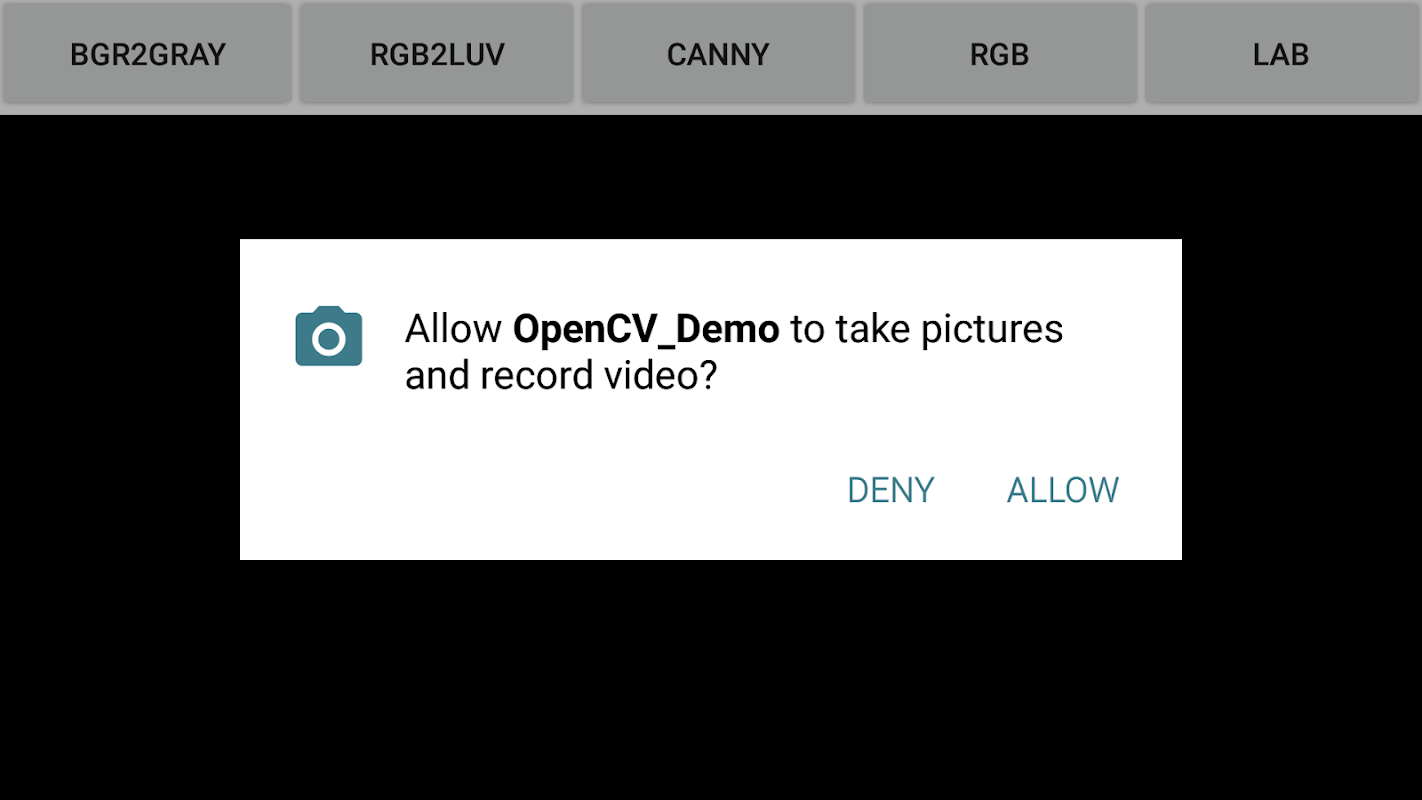Choose the LAB mode button
This screenshot has height=800, width=1422.
1281,54
